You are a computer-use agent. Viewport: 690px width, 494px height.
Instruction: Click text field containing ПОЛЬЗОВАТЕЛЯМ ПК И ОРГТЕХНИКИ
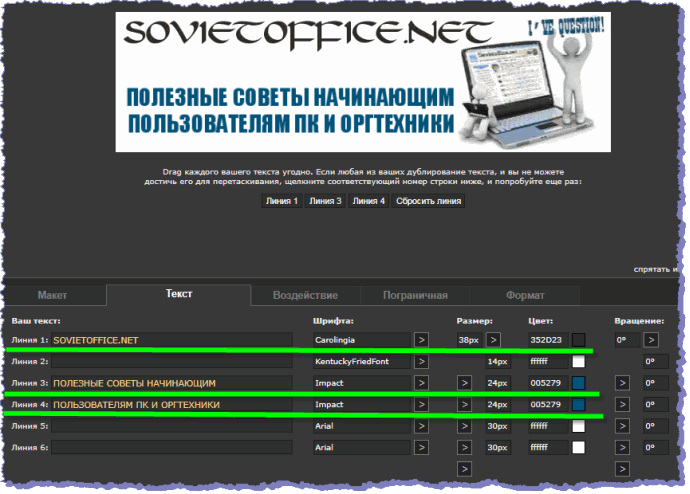tap(172, 405)
